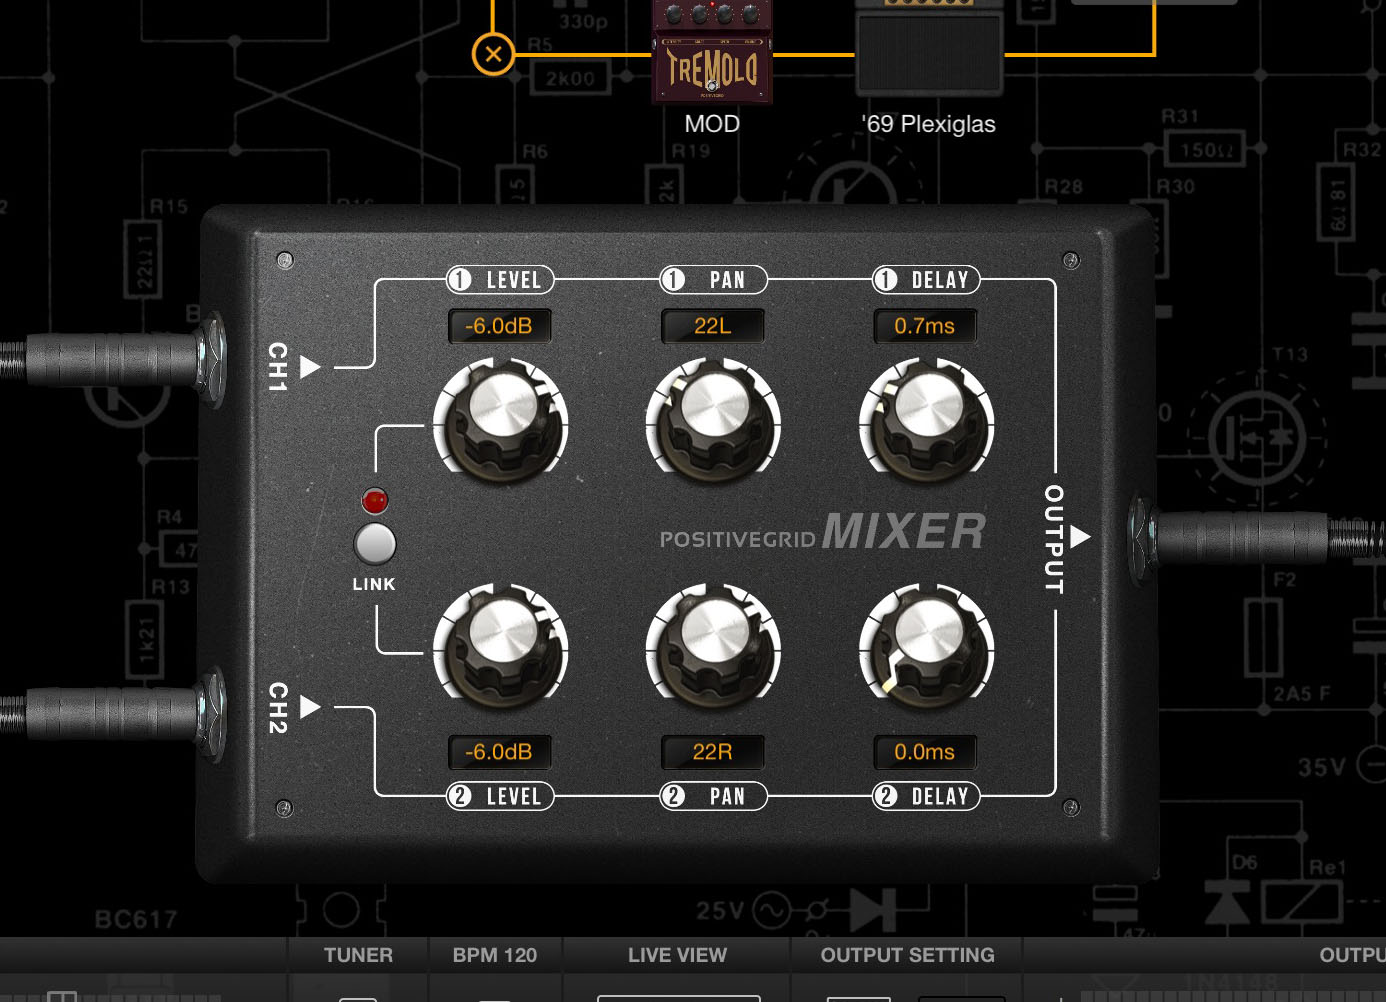Toggle the LINK button on the mixer
Image resolution: width=1386 pixels, height=1002 pixels.
[375, 544]
